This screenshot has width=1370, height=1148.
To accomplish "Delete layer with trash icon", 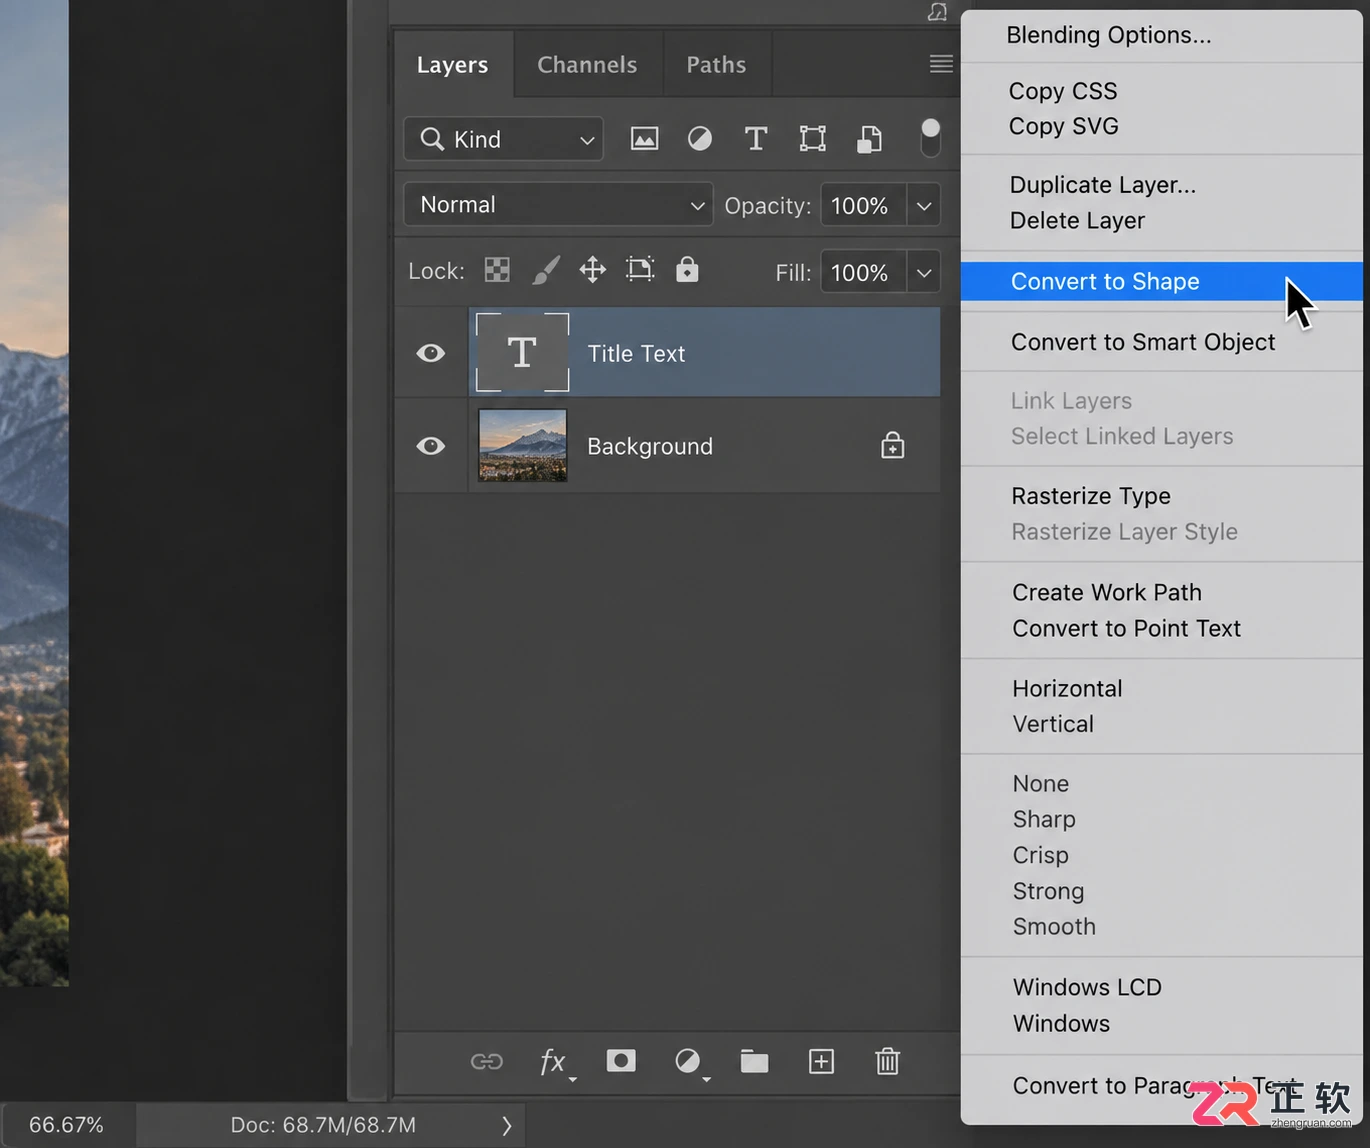I will click(x=888, y=1061).
